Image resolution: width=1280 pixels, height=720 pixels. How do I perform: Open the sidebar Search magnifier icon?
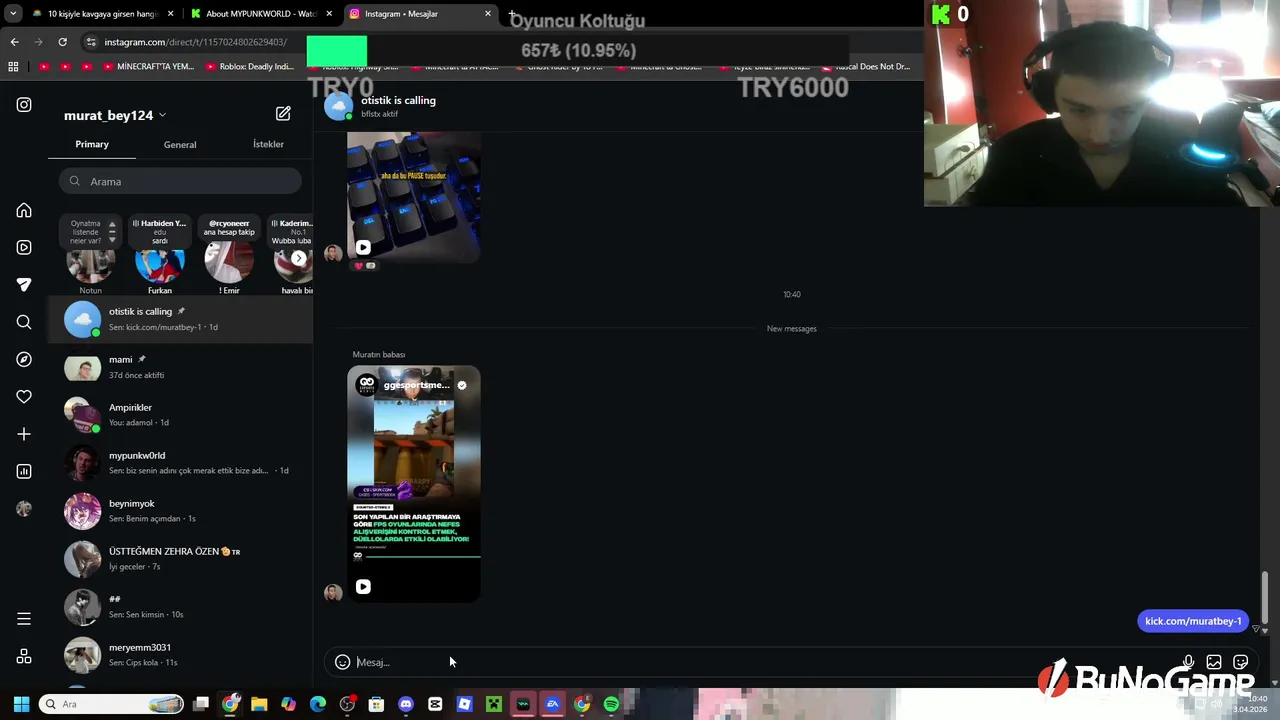click(x=24, y=322)
